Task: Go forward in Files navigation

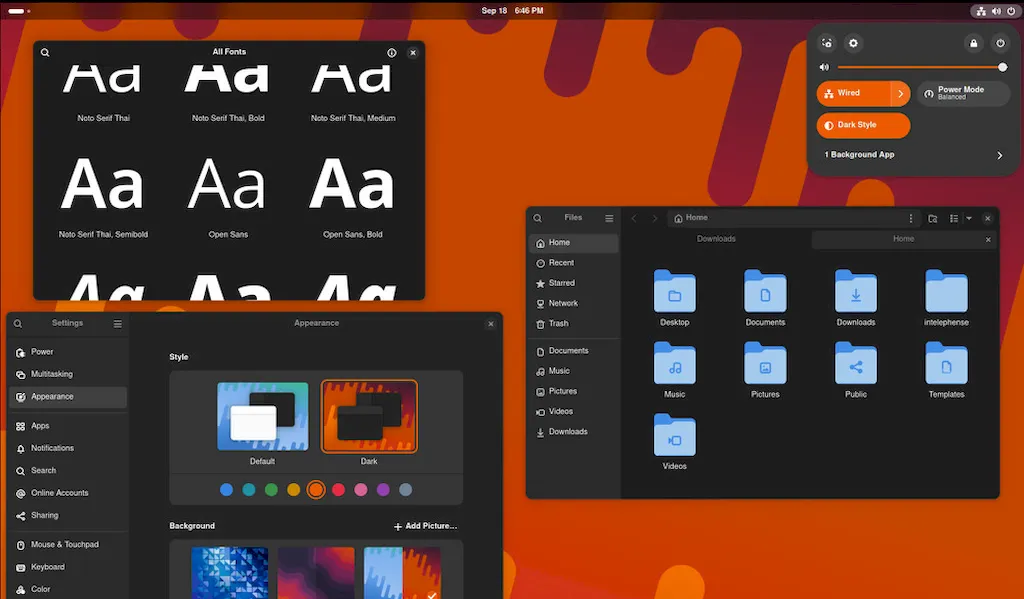Action: pyautogui.click(x=654, y=218)
